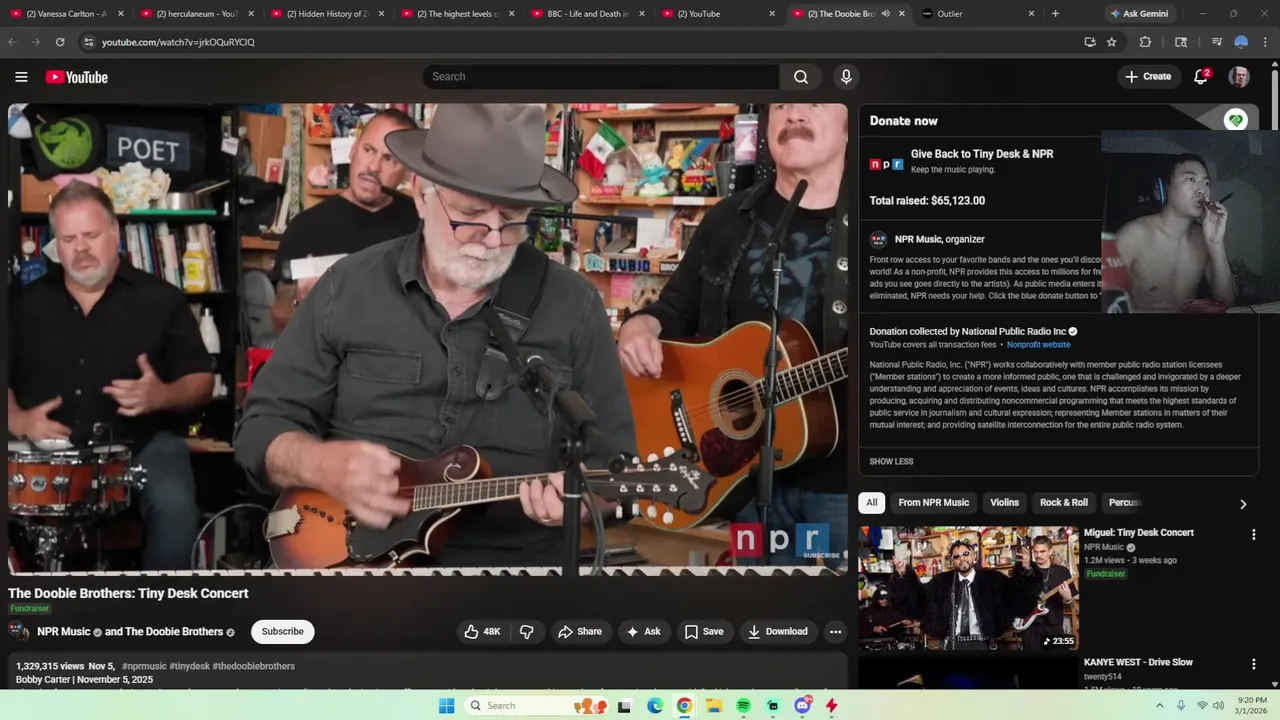
Task: Open Discord from the taskbar
Action: (802, 706)
